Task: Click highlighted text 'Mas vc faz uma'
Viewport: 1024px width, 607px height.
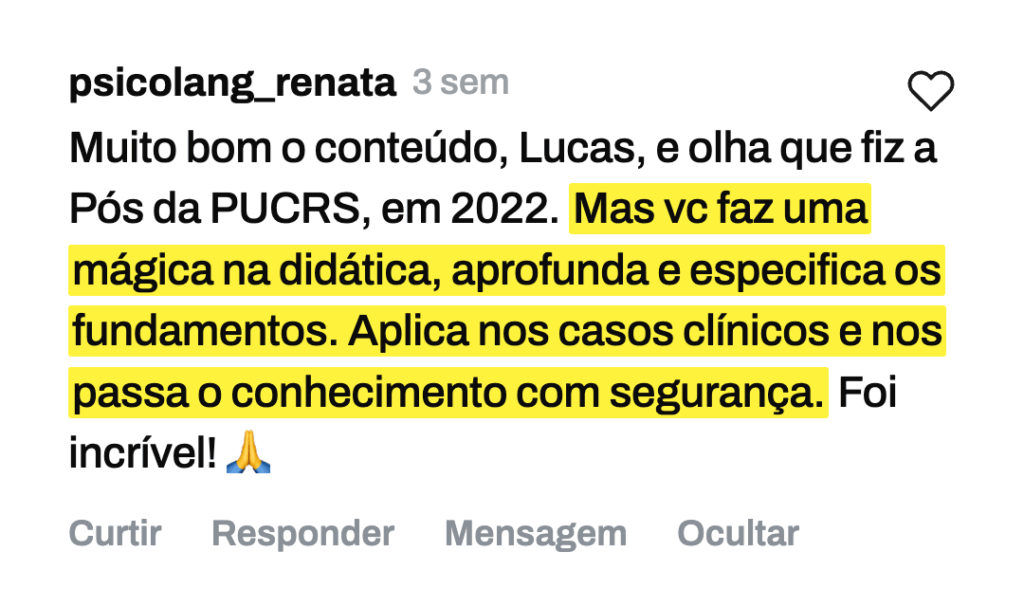Action: [720, 208]
